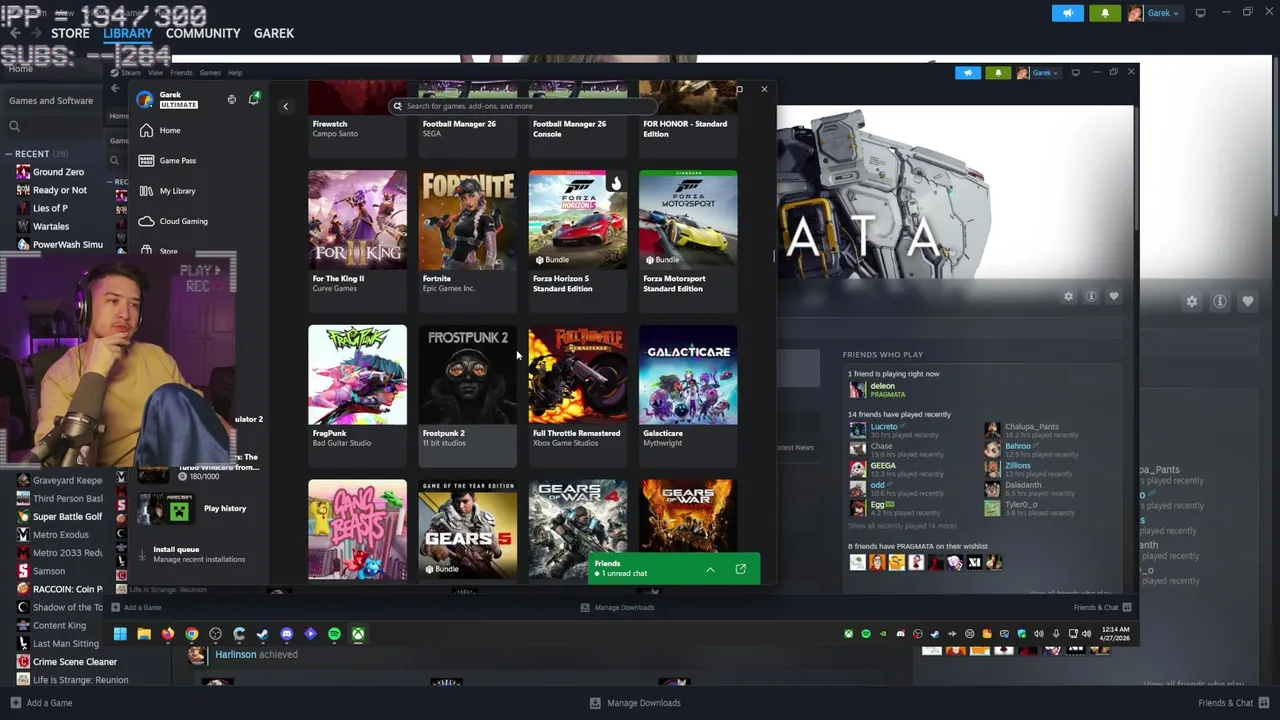Open the GAREK profile tab in Steam
The width and height of the screenshot is (1280, 720).
[274, 33]
